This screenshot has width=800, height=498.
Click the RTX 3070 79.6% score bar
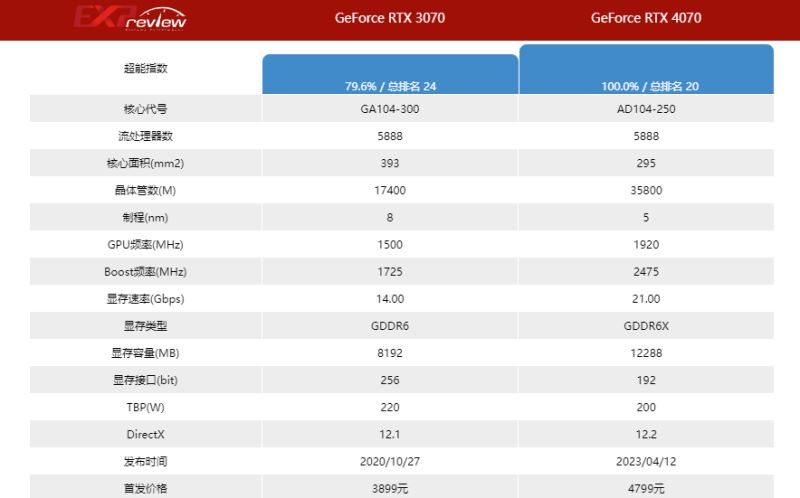[x=390, y=75]
